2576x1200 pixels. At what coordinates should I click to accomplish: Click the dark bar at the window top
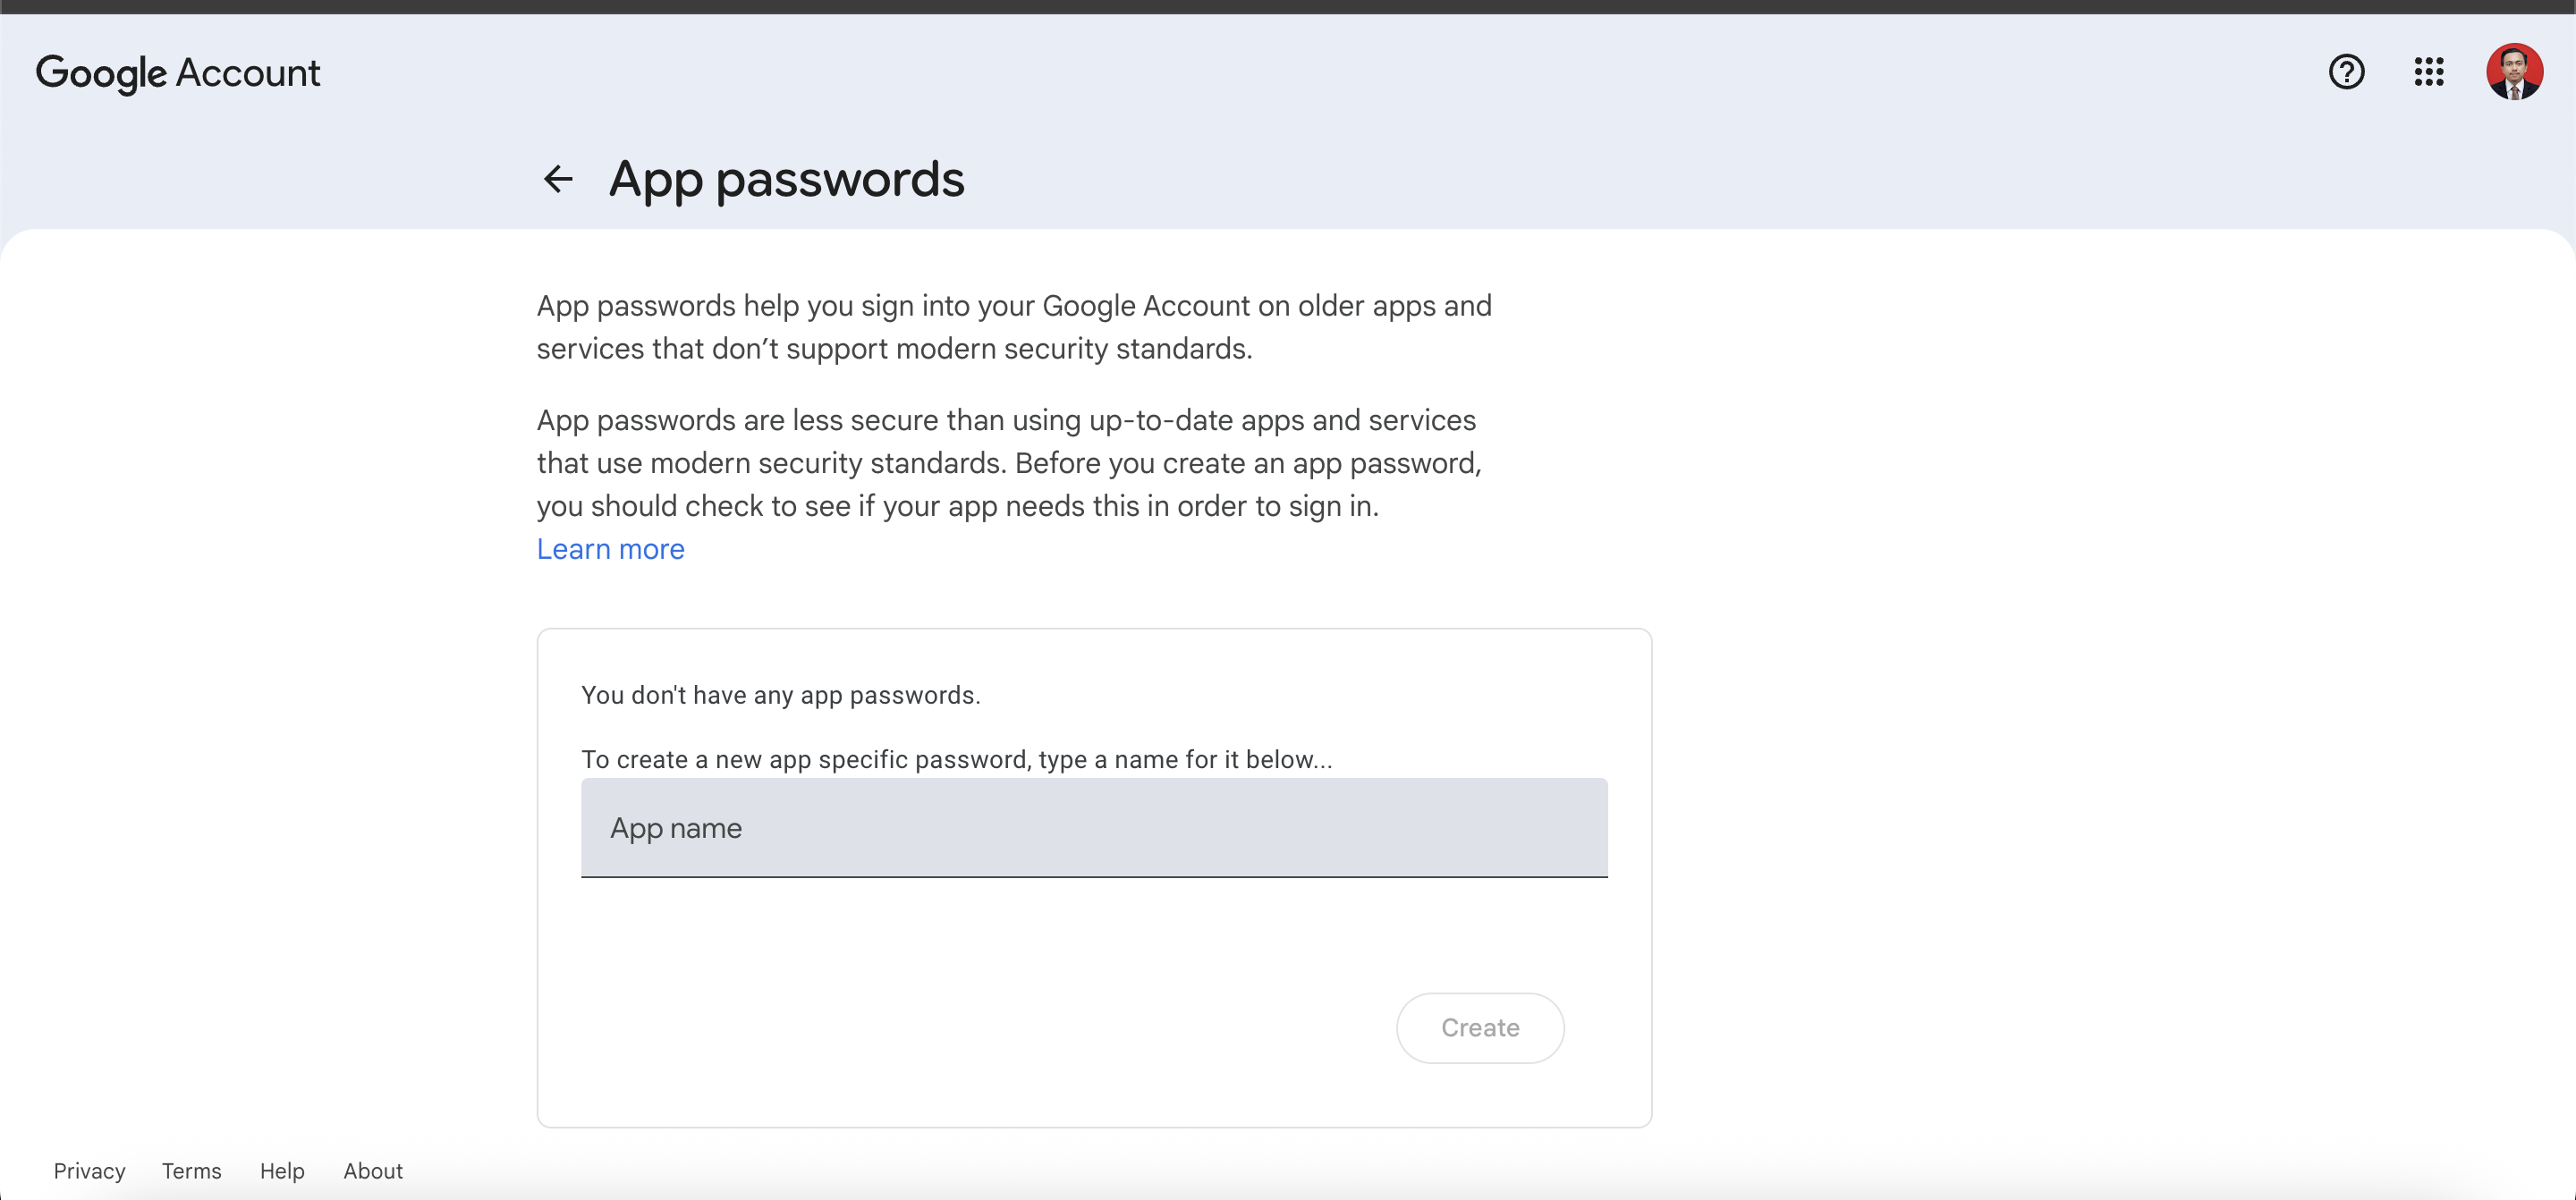pos(1288,6)
